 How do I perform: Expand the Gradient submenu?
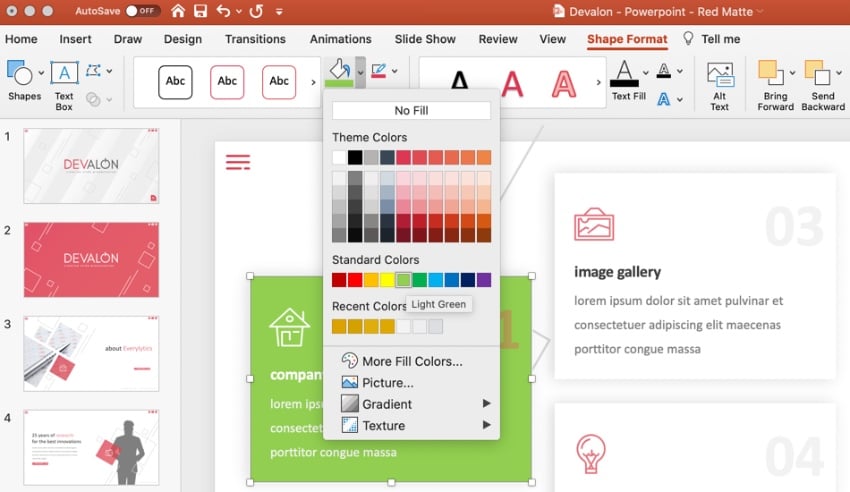pos(486,404)
